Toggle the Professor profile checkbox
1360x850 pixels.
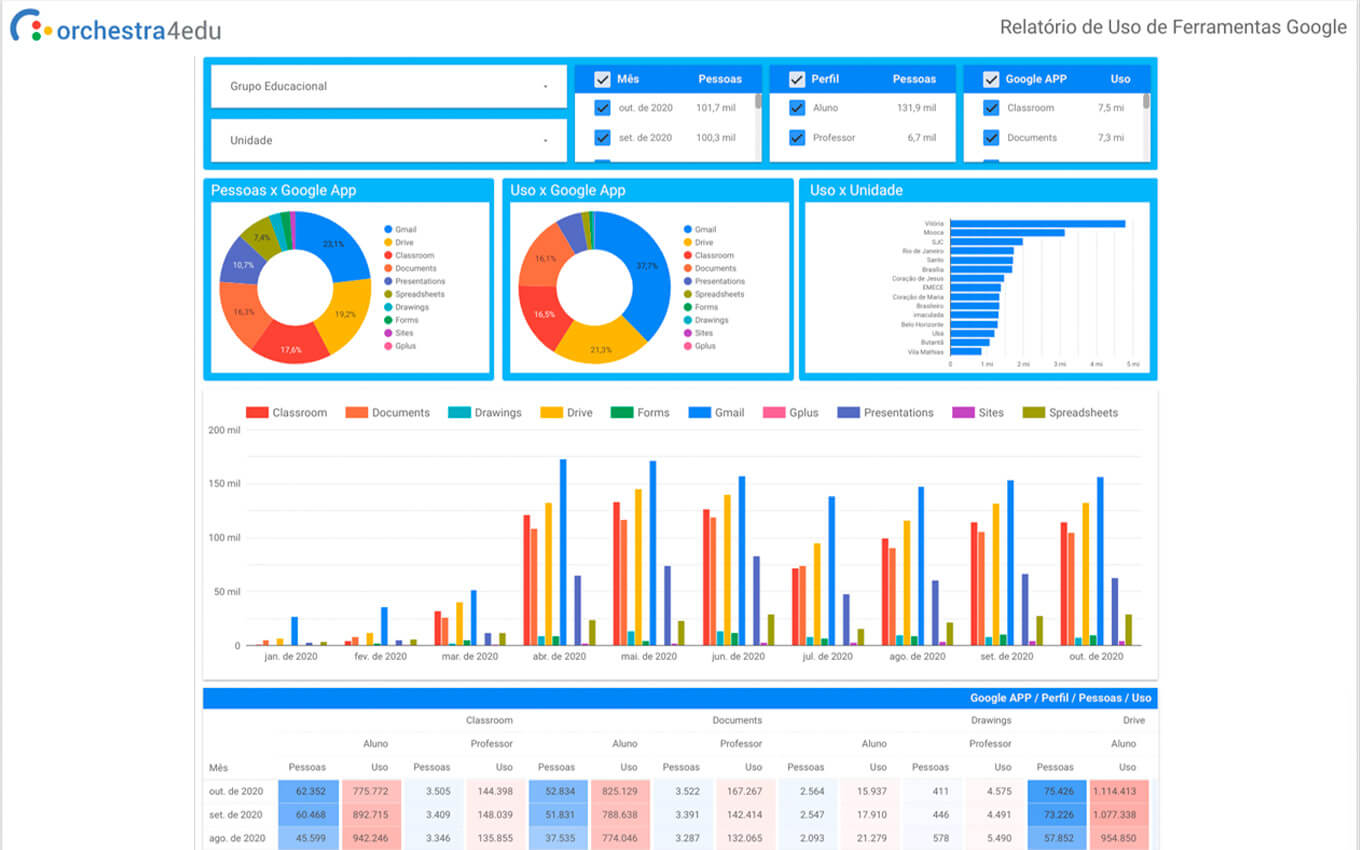(797, 138)
